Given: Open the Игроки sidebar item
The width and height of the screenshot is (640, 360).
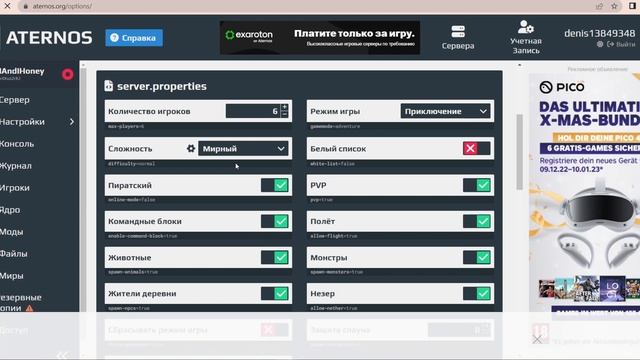Looking at the screenshot, I should tap(15, 188).
